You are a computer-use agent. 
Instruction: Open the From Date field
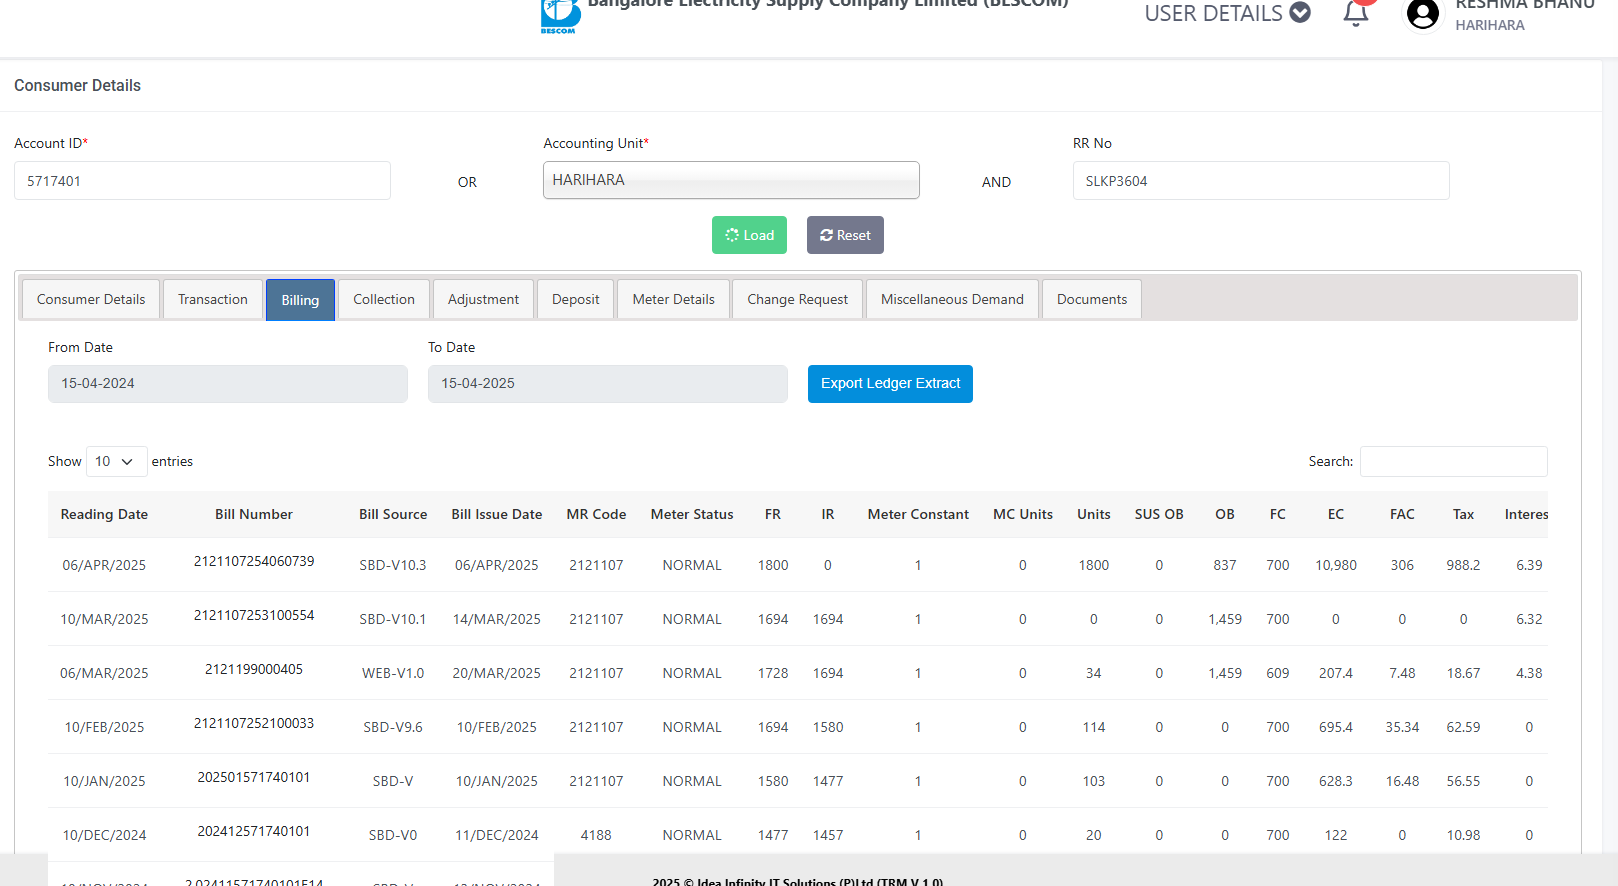tap(227, 384)
